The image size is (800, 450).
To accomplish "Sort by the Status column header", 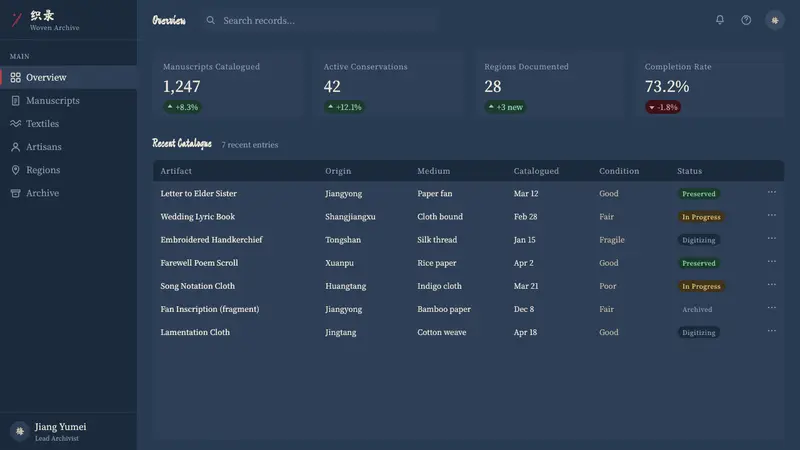I will click(689, 171).
